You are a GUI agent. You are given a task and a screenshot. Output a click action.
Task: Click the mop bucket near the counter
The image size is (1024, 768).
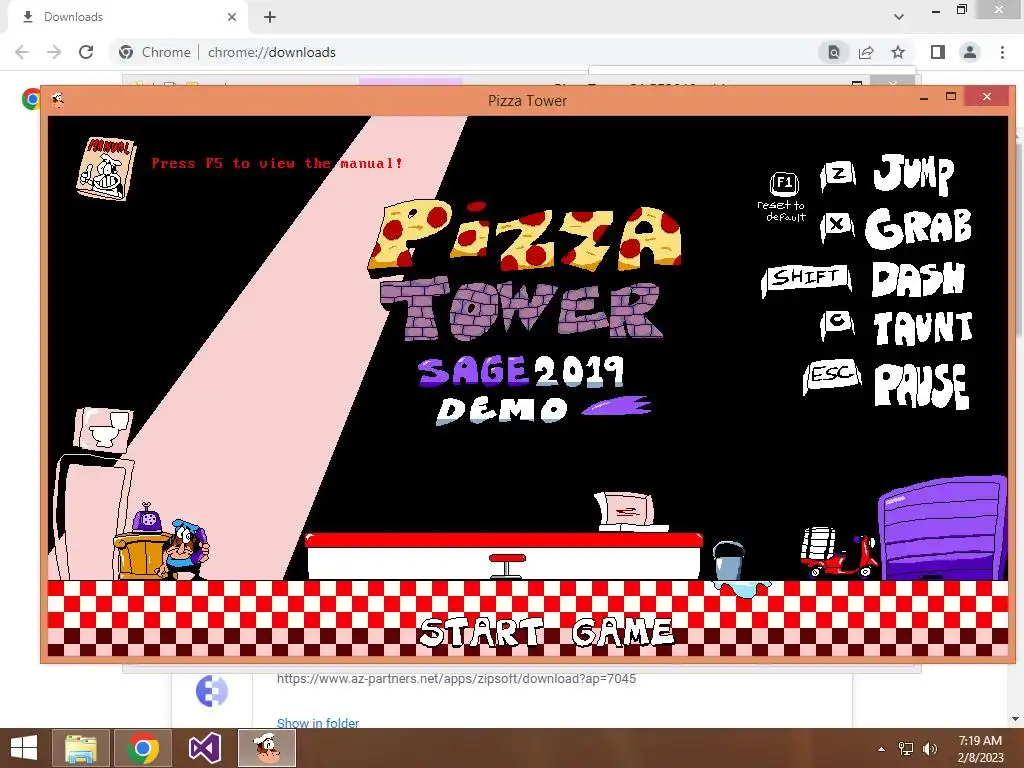728,560
